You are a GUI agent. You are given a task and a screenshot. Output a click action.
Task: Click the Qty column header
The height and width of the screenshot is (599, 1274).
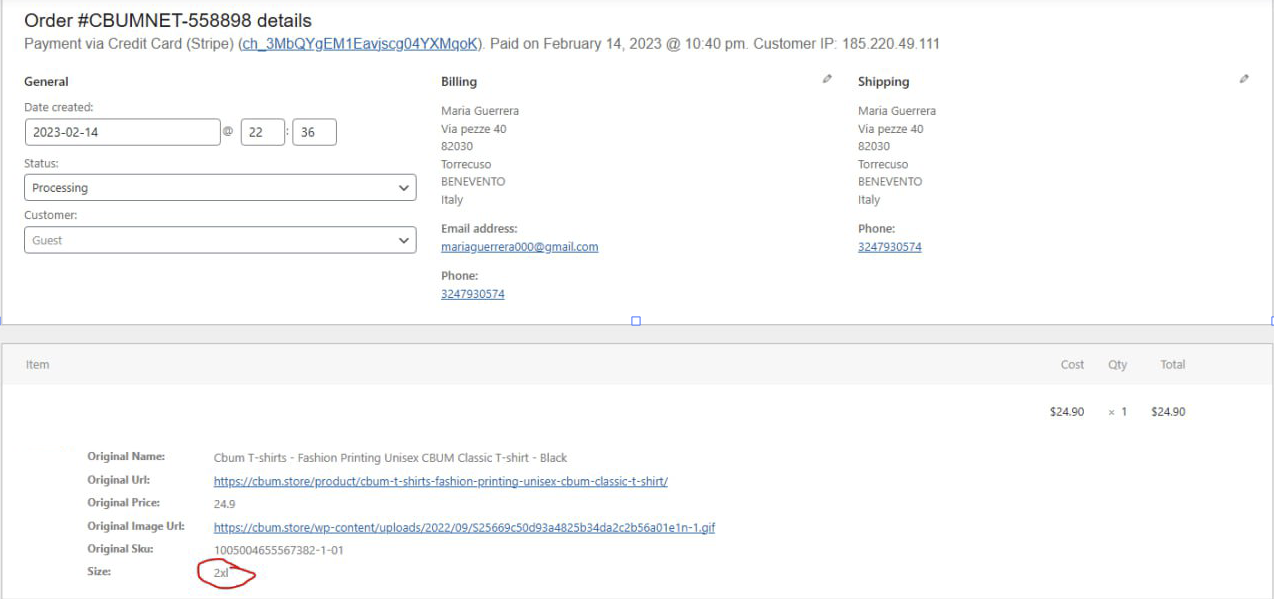[1117, 365]
